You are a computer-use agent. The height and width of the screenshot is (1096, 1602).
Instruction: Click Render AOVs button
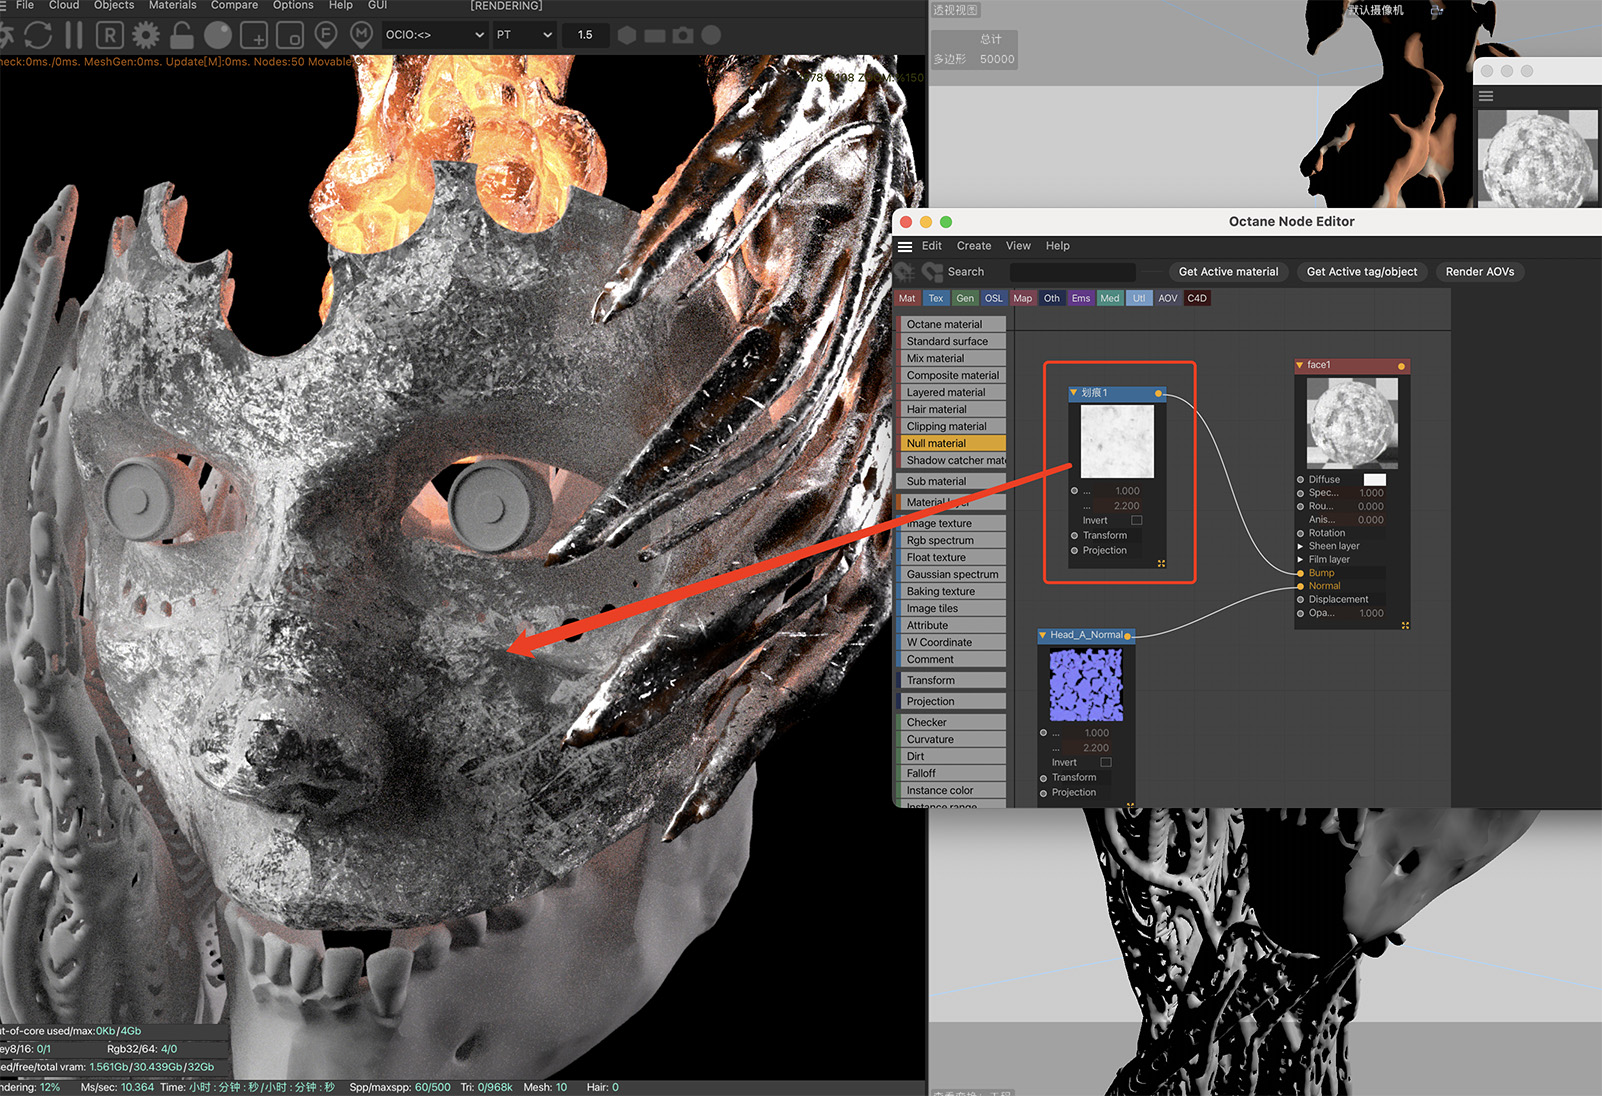pos(1480,272)
